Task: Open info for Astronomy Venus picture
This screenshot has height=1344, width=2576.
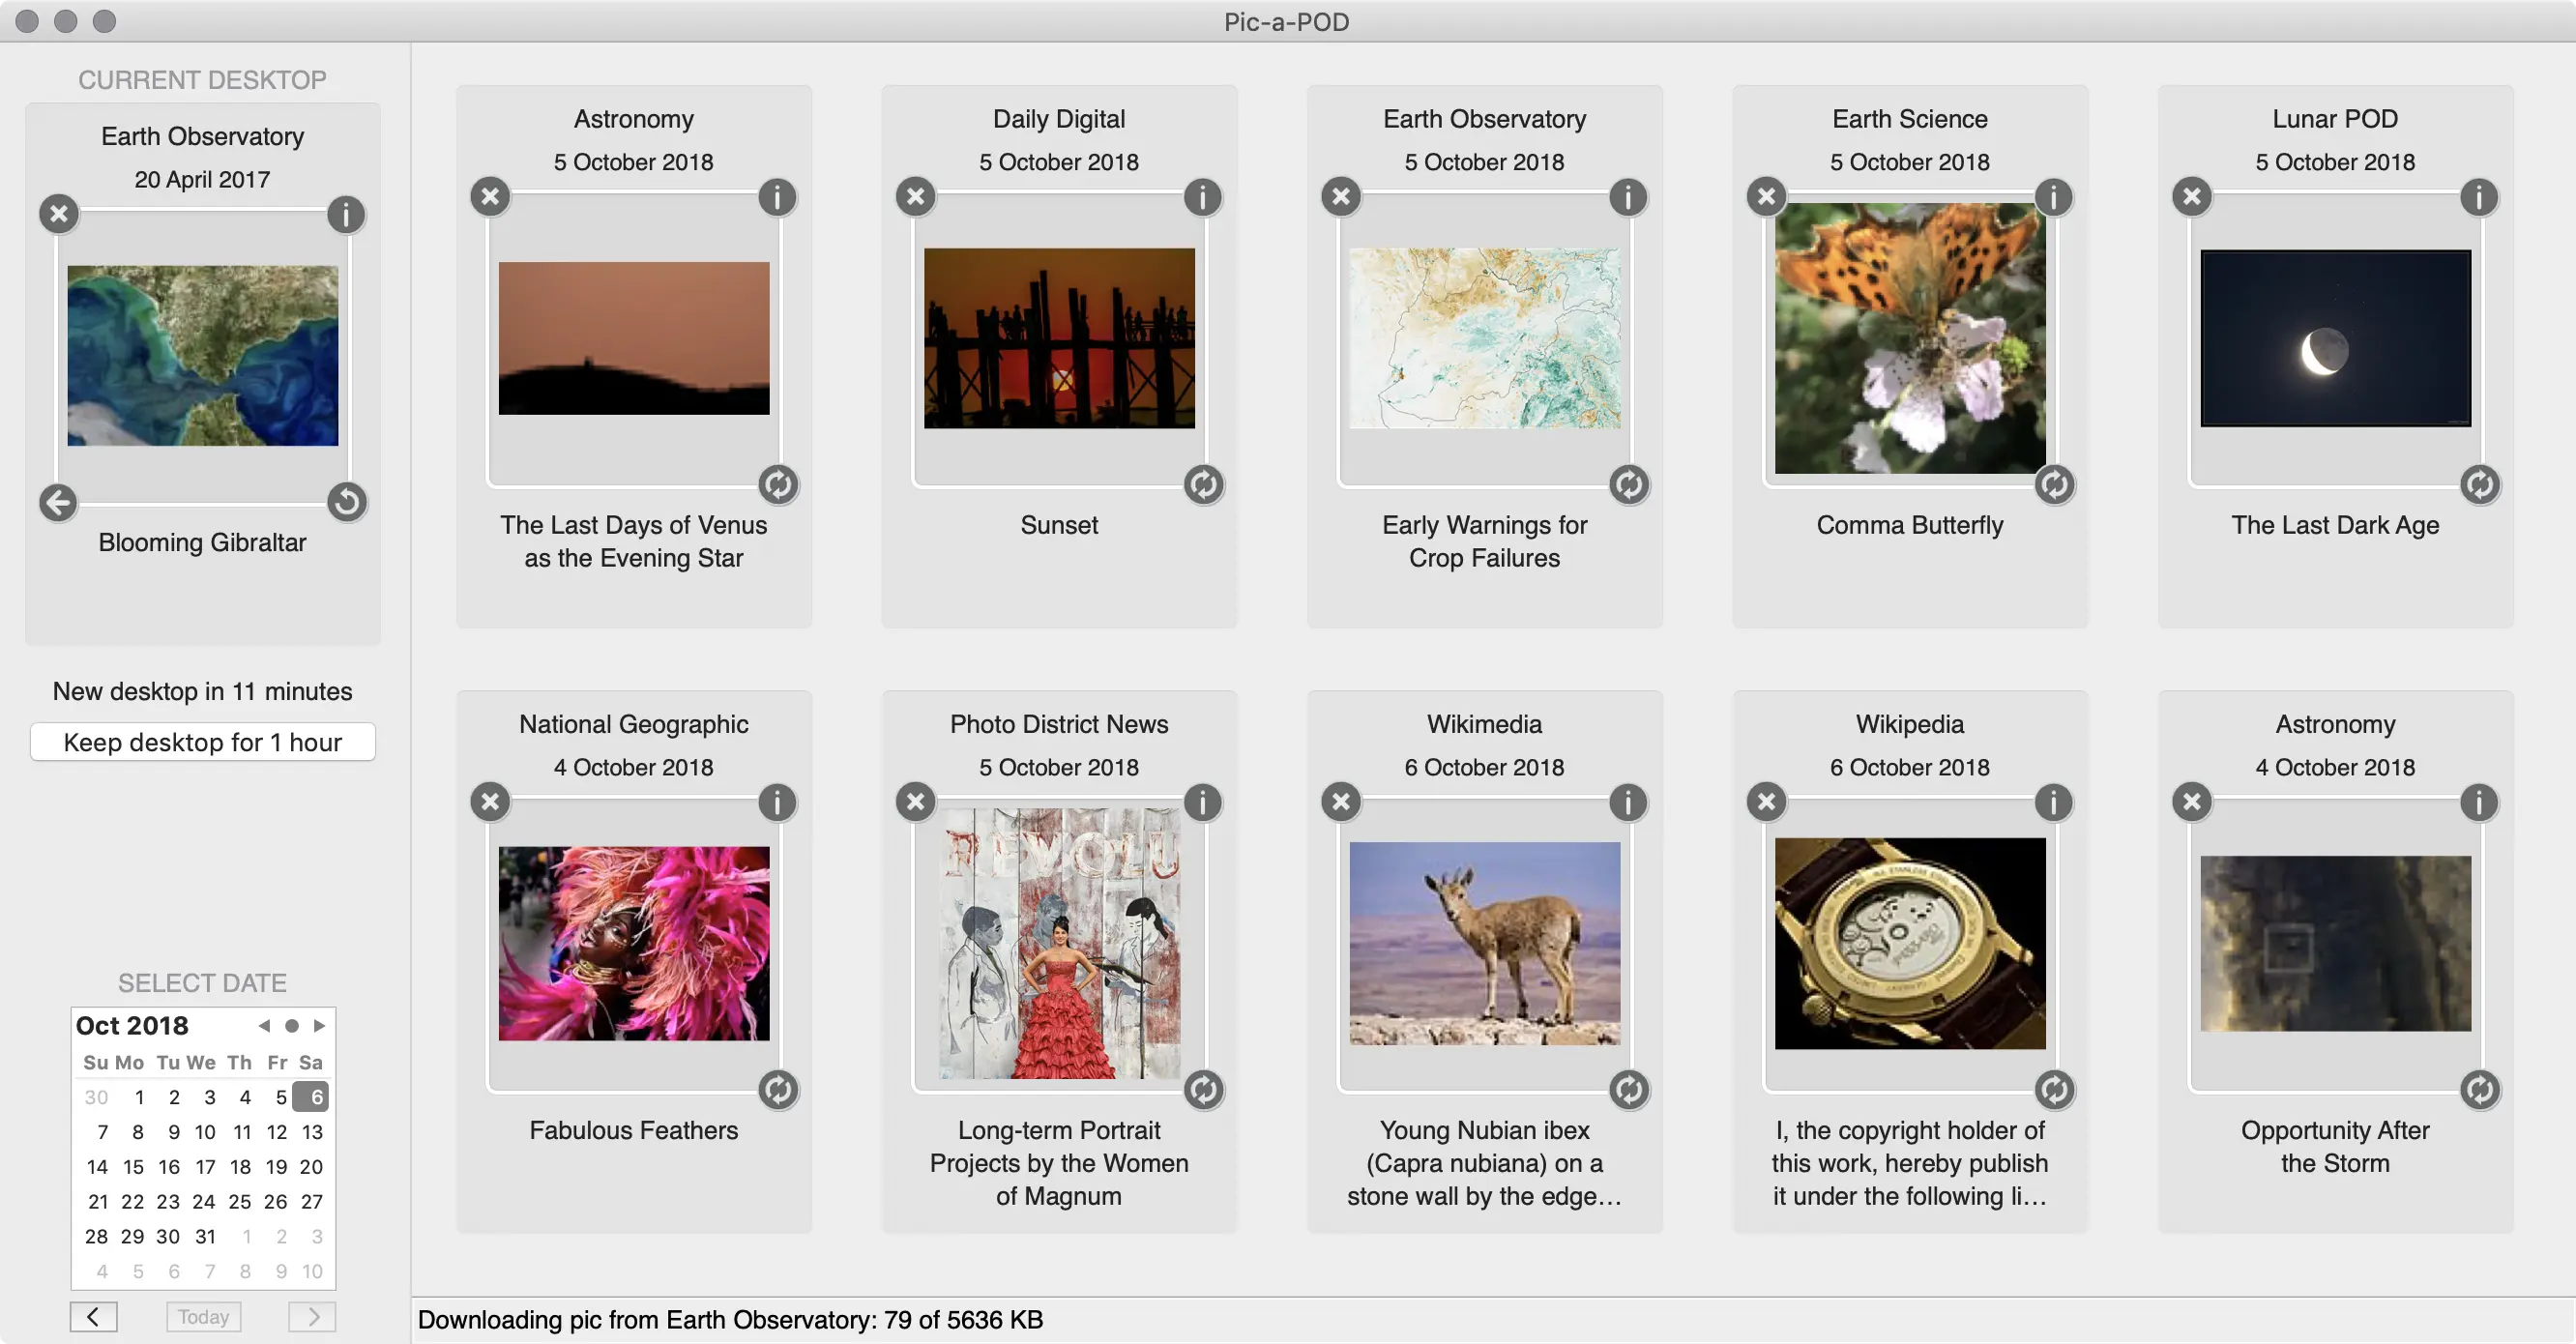Action: click(777, 197)
